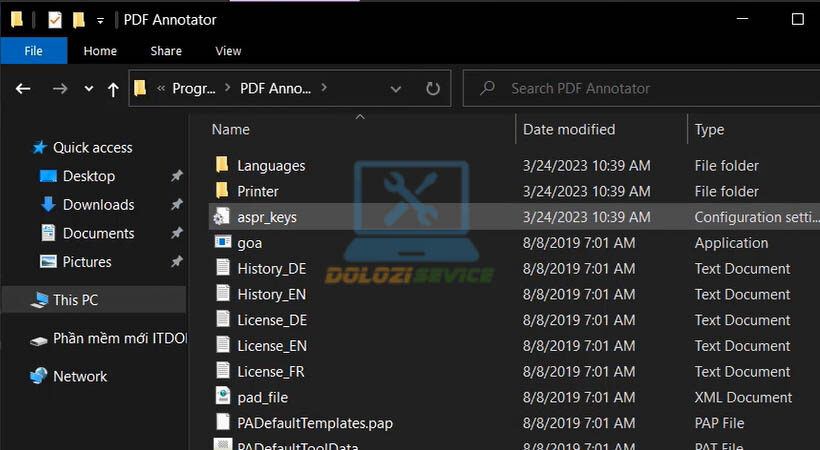Click the PADefaultTemplates.pap file name
This screenshot has height=450, width=820.
[x=315, y=423]
